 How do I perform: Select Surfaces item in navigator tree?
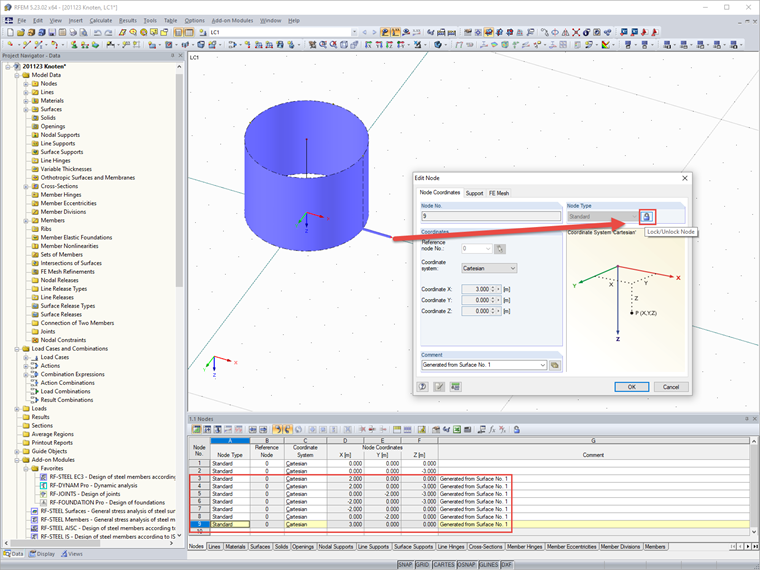51,110
